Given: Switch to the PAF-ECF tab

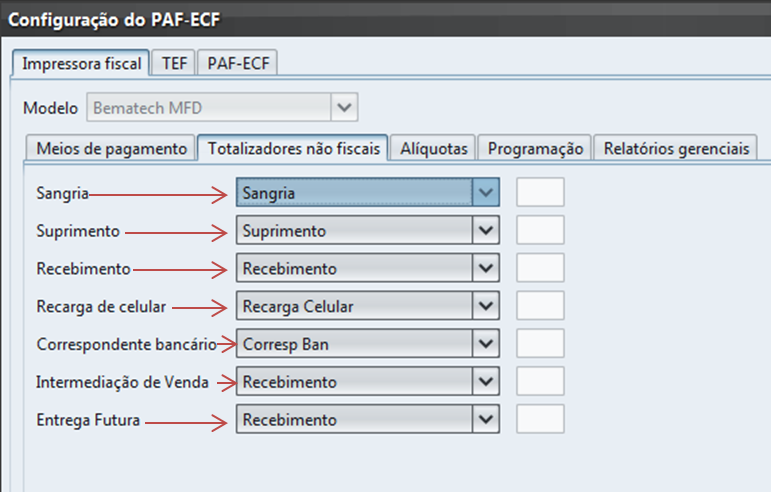Looking at the screenshot, I should tap(238, 62).
